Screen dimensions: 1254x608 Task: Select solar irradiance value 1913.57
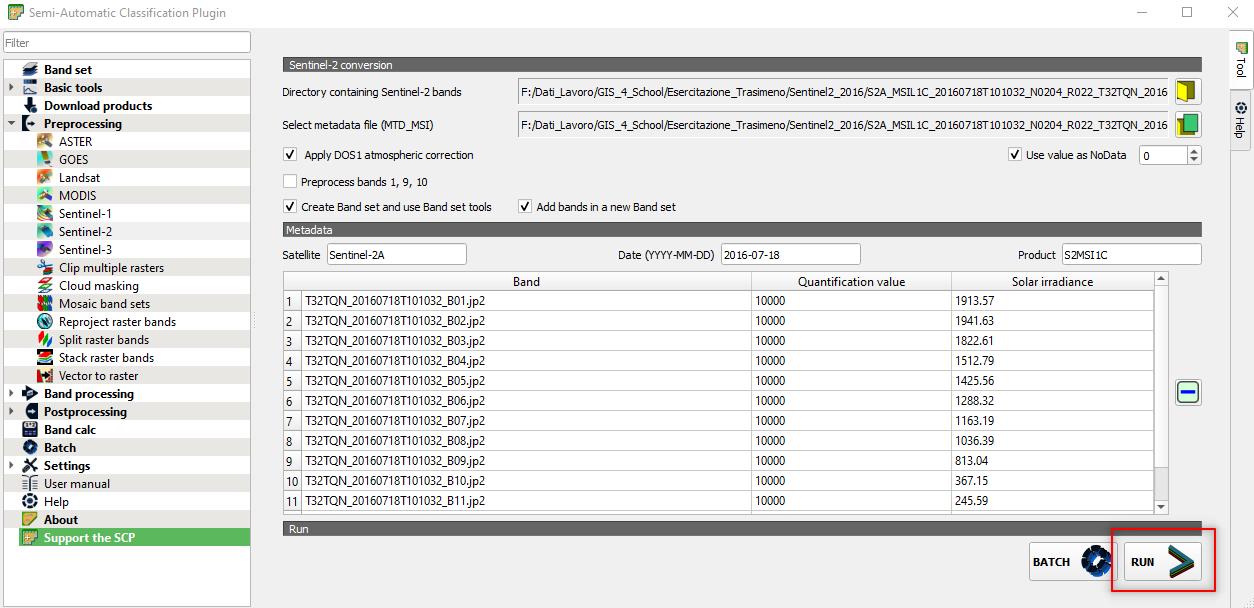point(1052,301)
